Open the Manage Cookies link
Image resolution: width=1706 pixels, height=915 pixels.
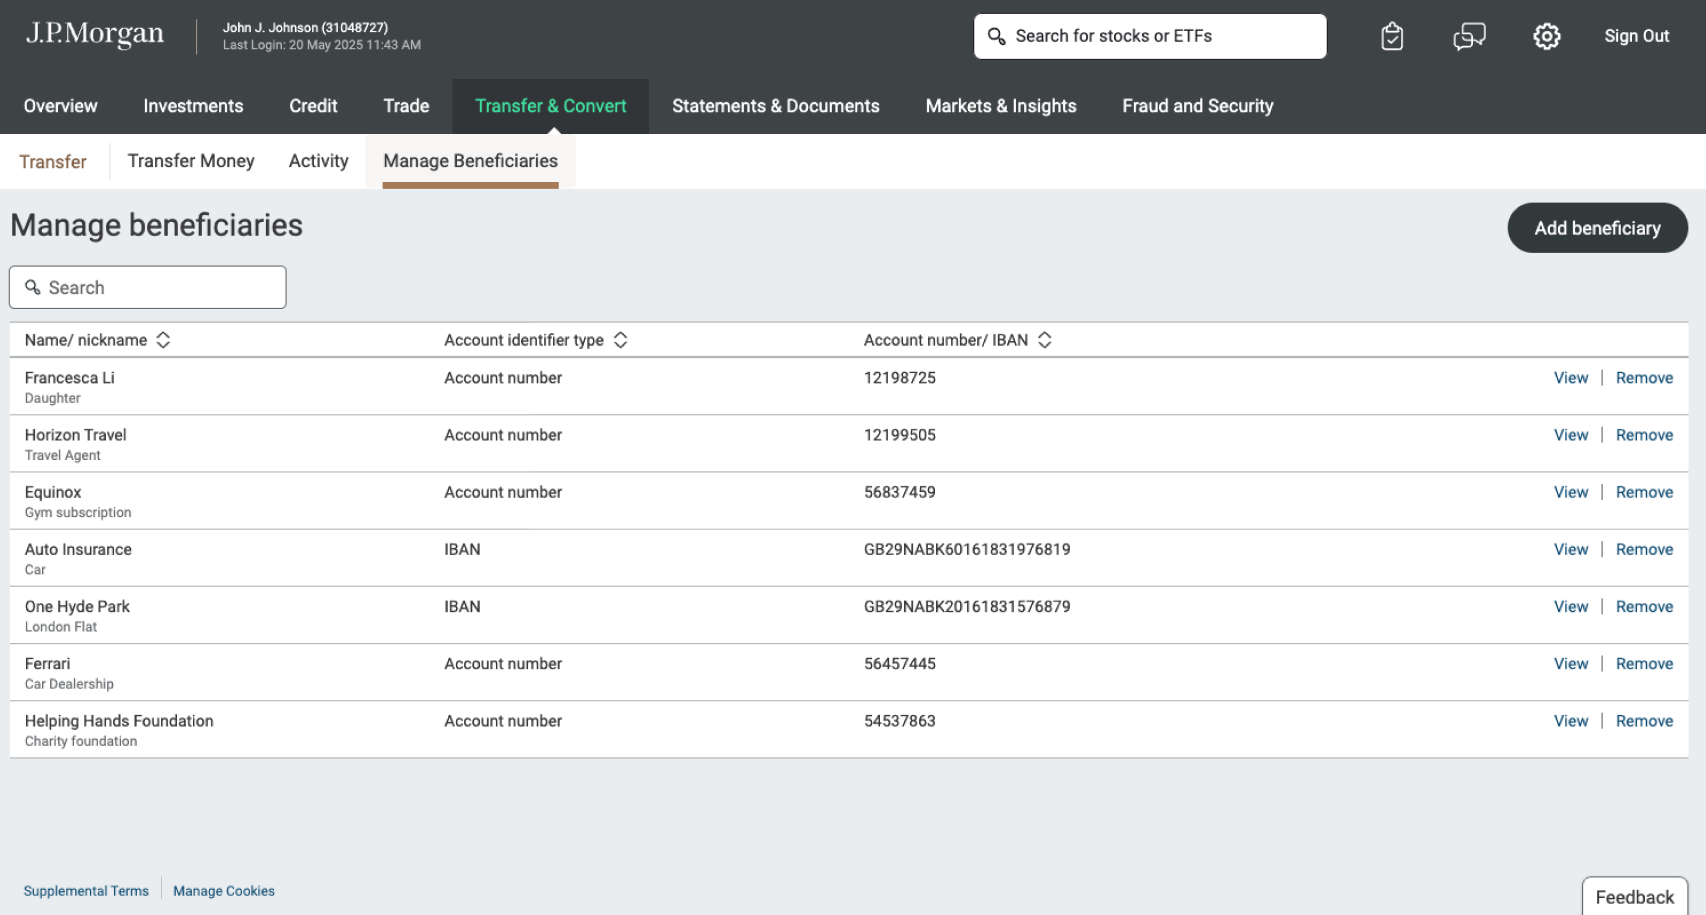coord(224,891)
